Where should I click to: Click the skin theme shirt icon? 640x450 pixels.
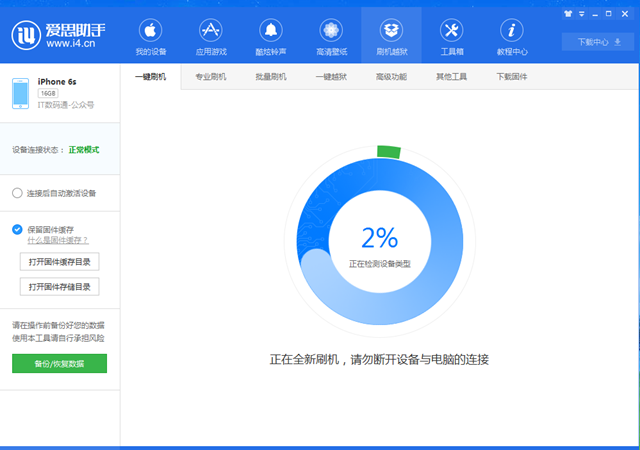(x=568, y=14)
